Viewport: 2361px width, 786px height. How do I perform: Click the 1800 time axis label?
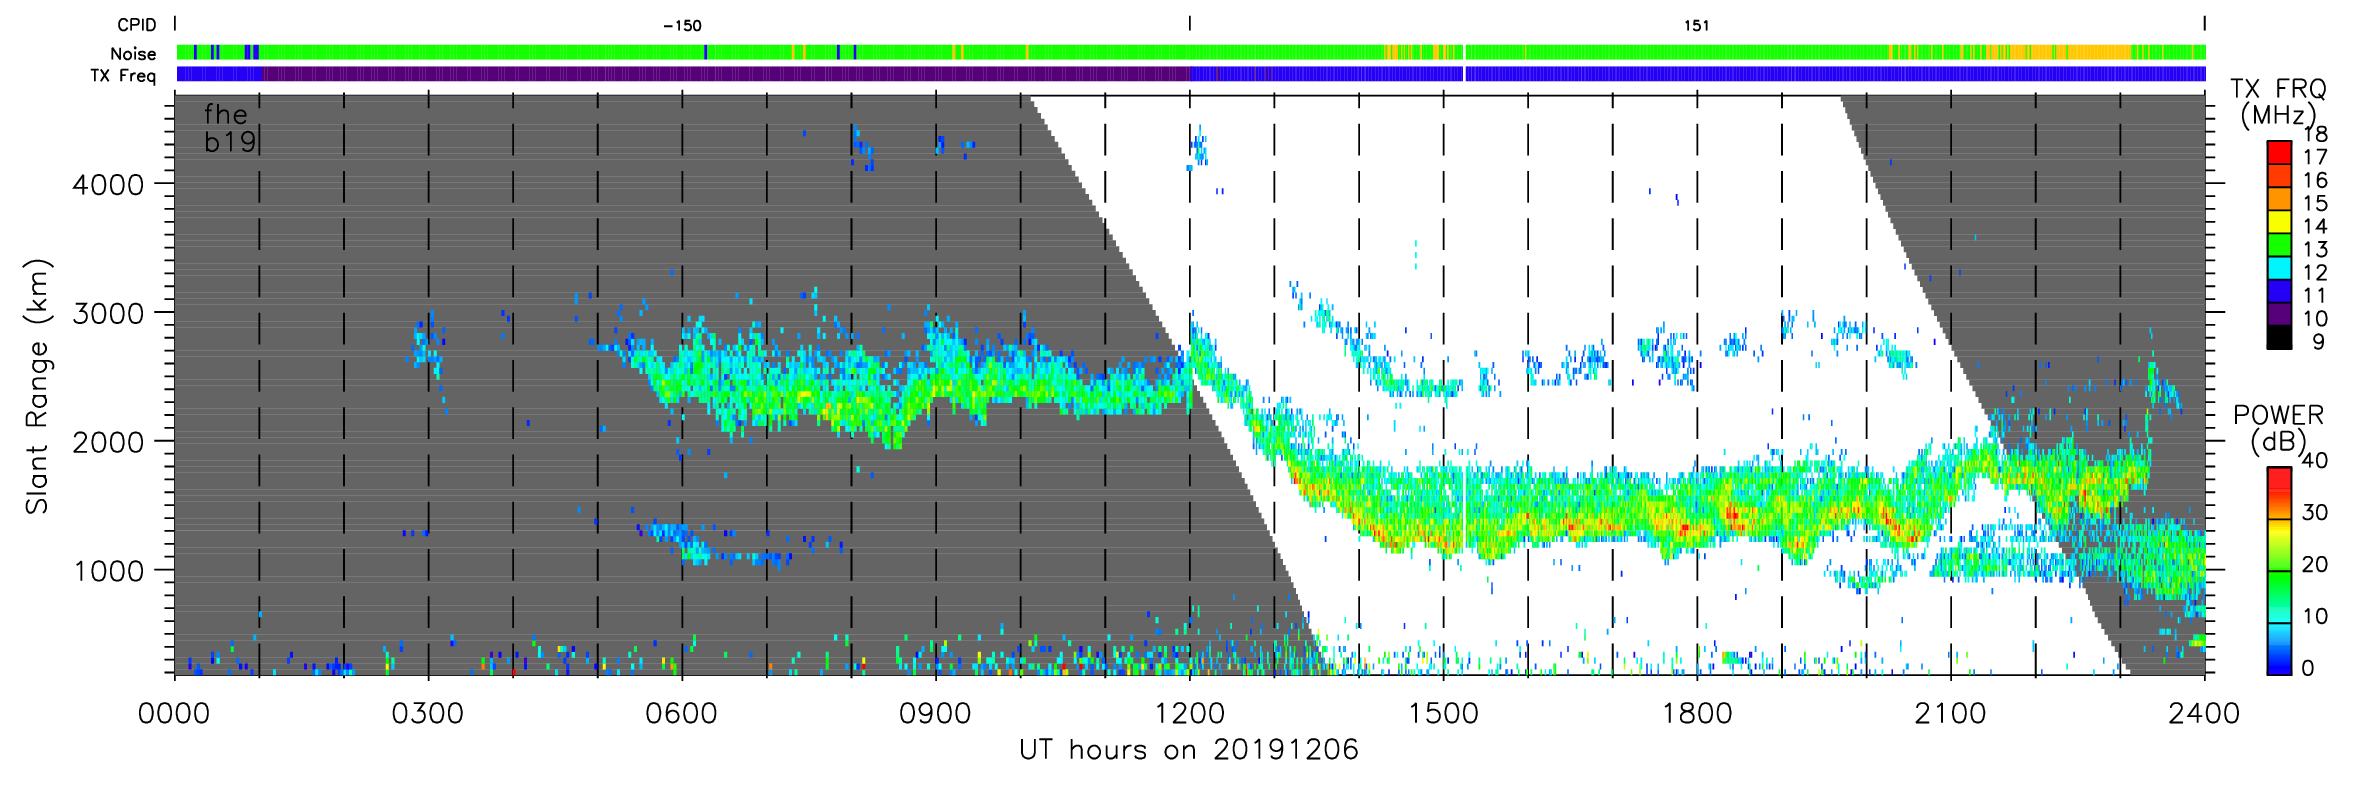[1697, 714]
